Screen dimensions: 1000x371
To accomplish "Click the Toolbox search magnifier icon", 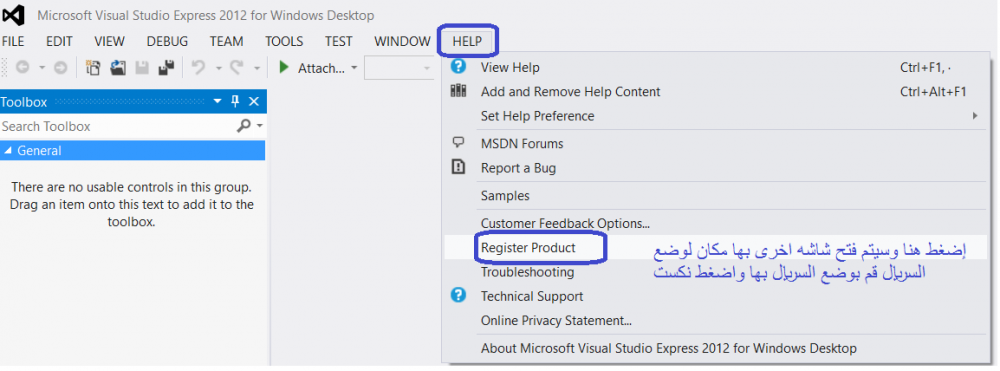I will click(244, 126).
